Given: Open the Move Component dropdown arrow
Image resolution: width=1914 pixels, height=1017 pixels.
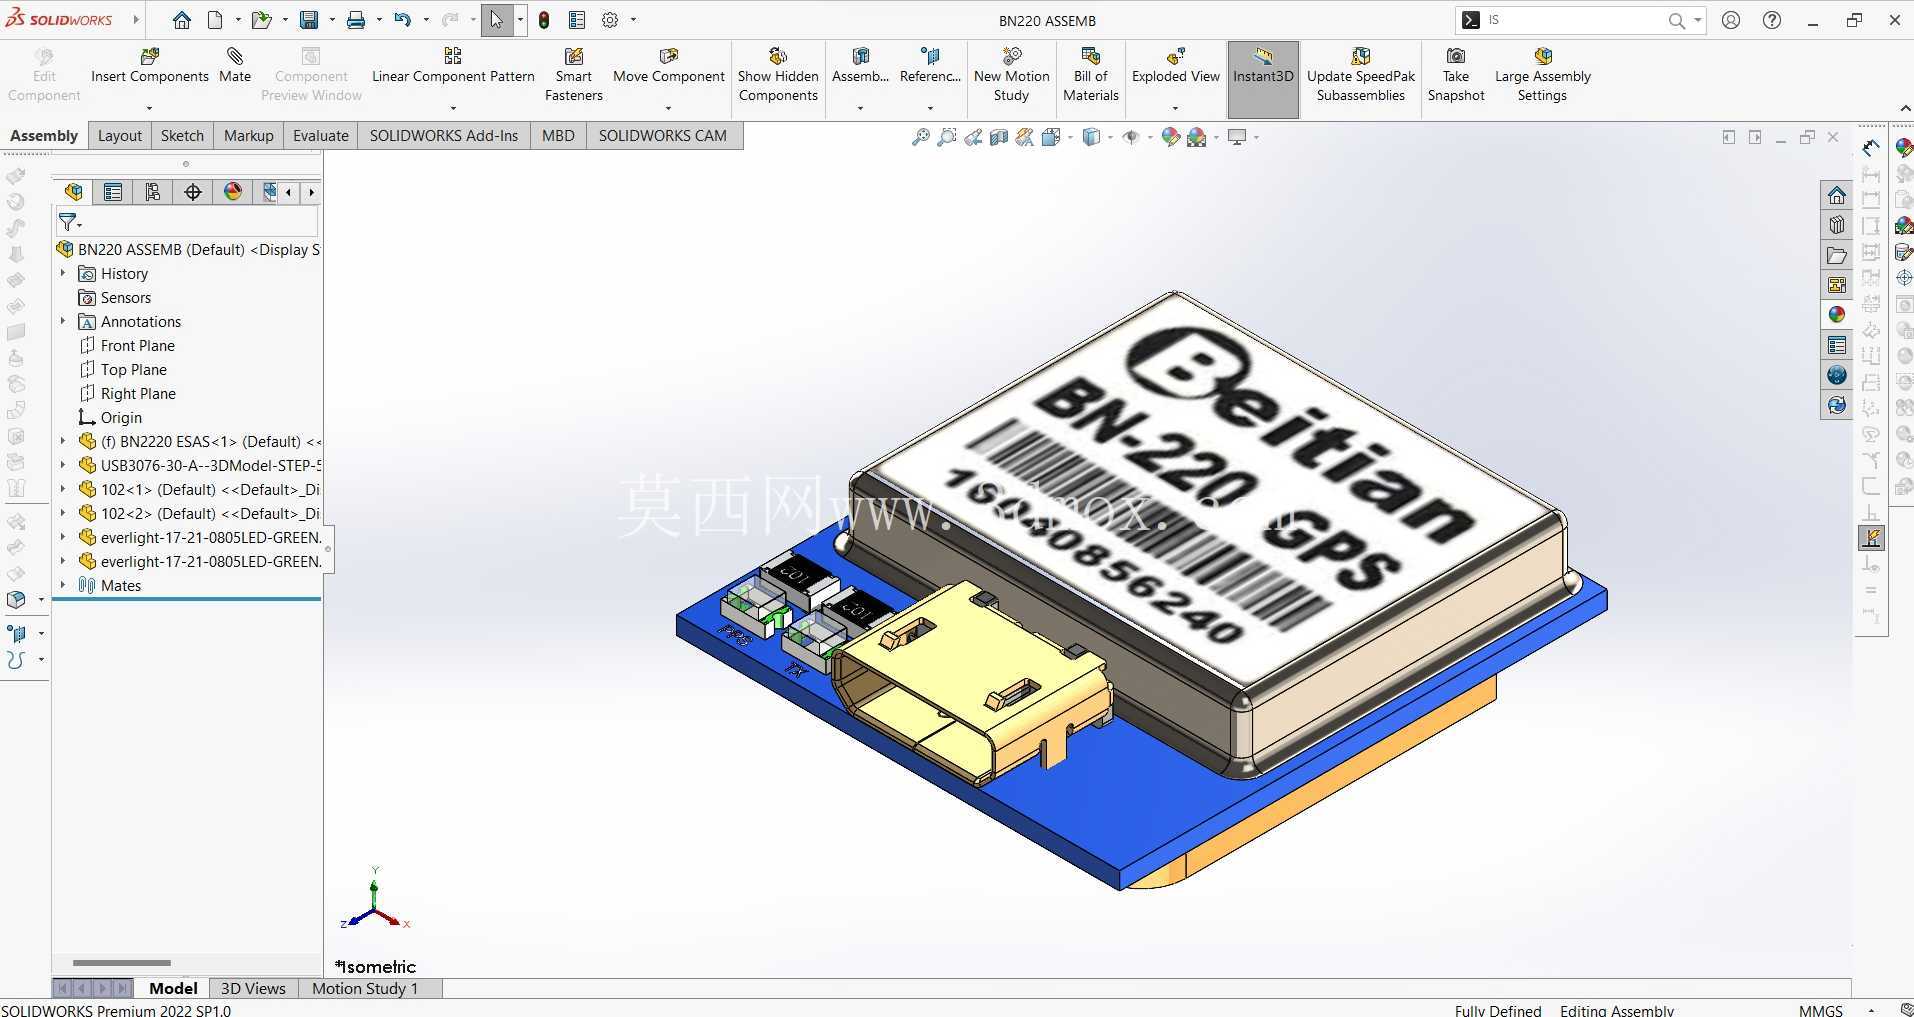Looking at the screenshot, I should [669, 108].
